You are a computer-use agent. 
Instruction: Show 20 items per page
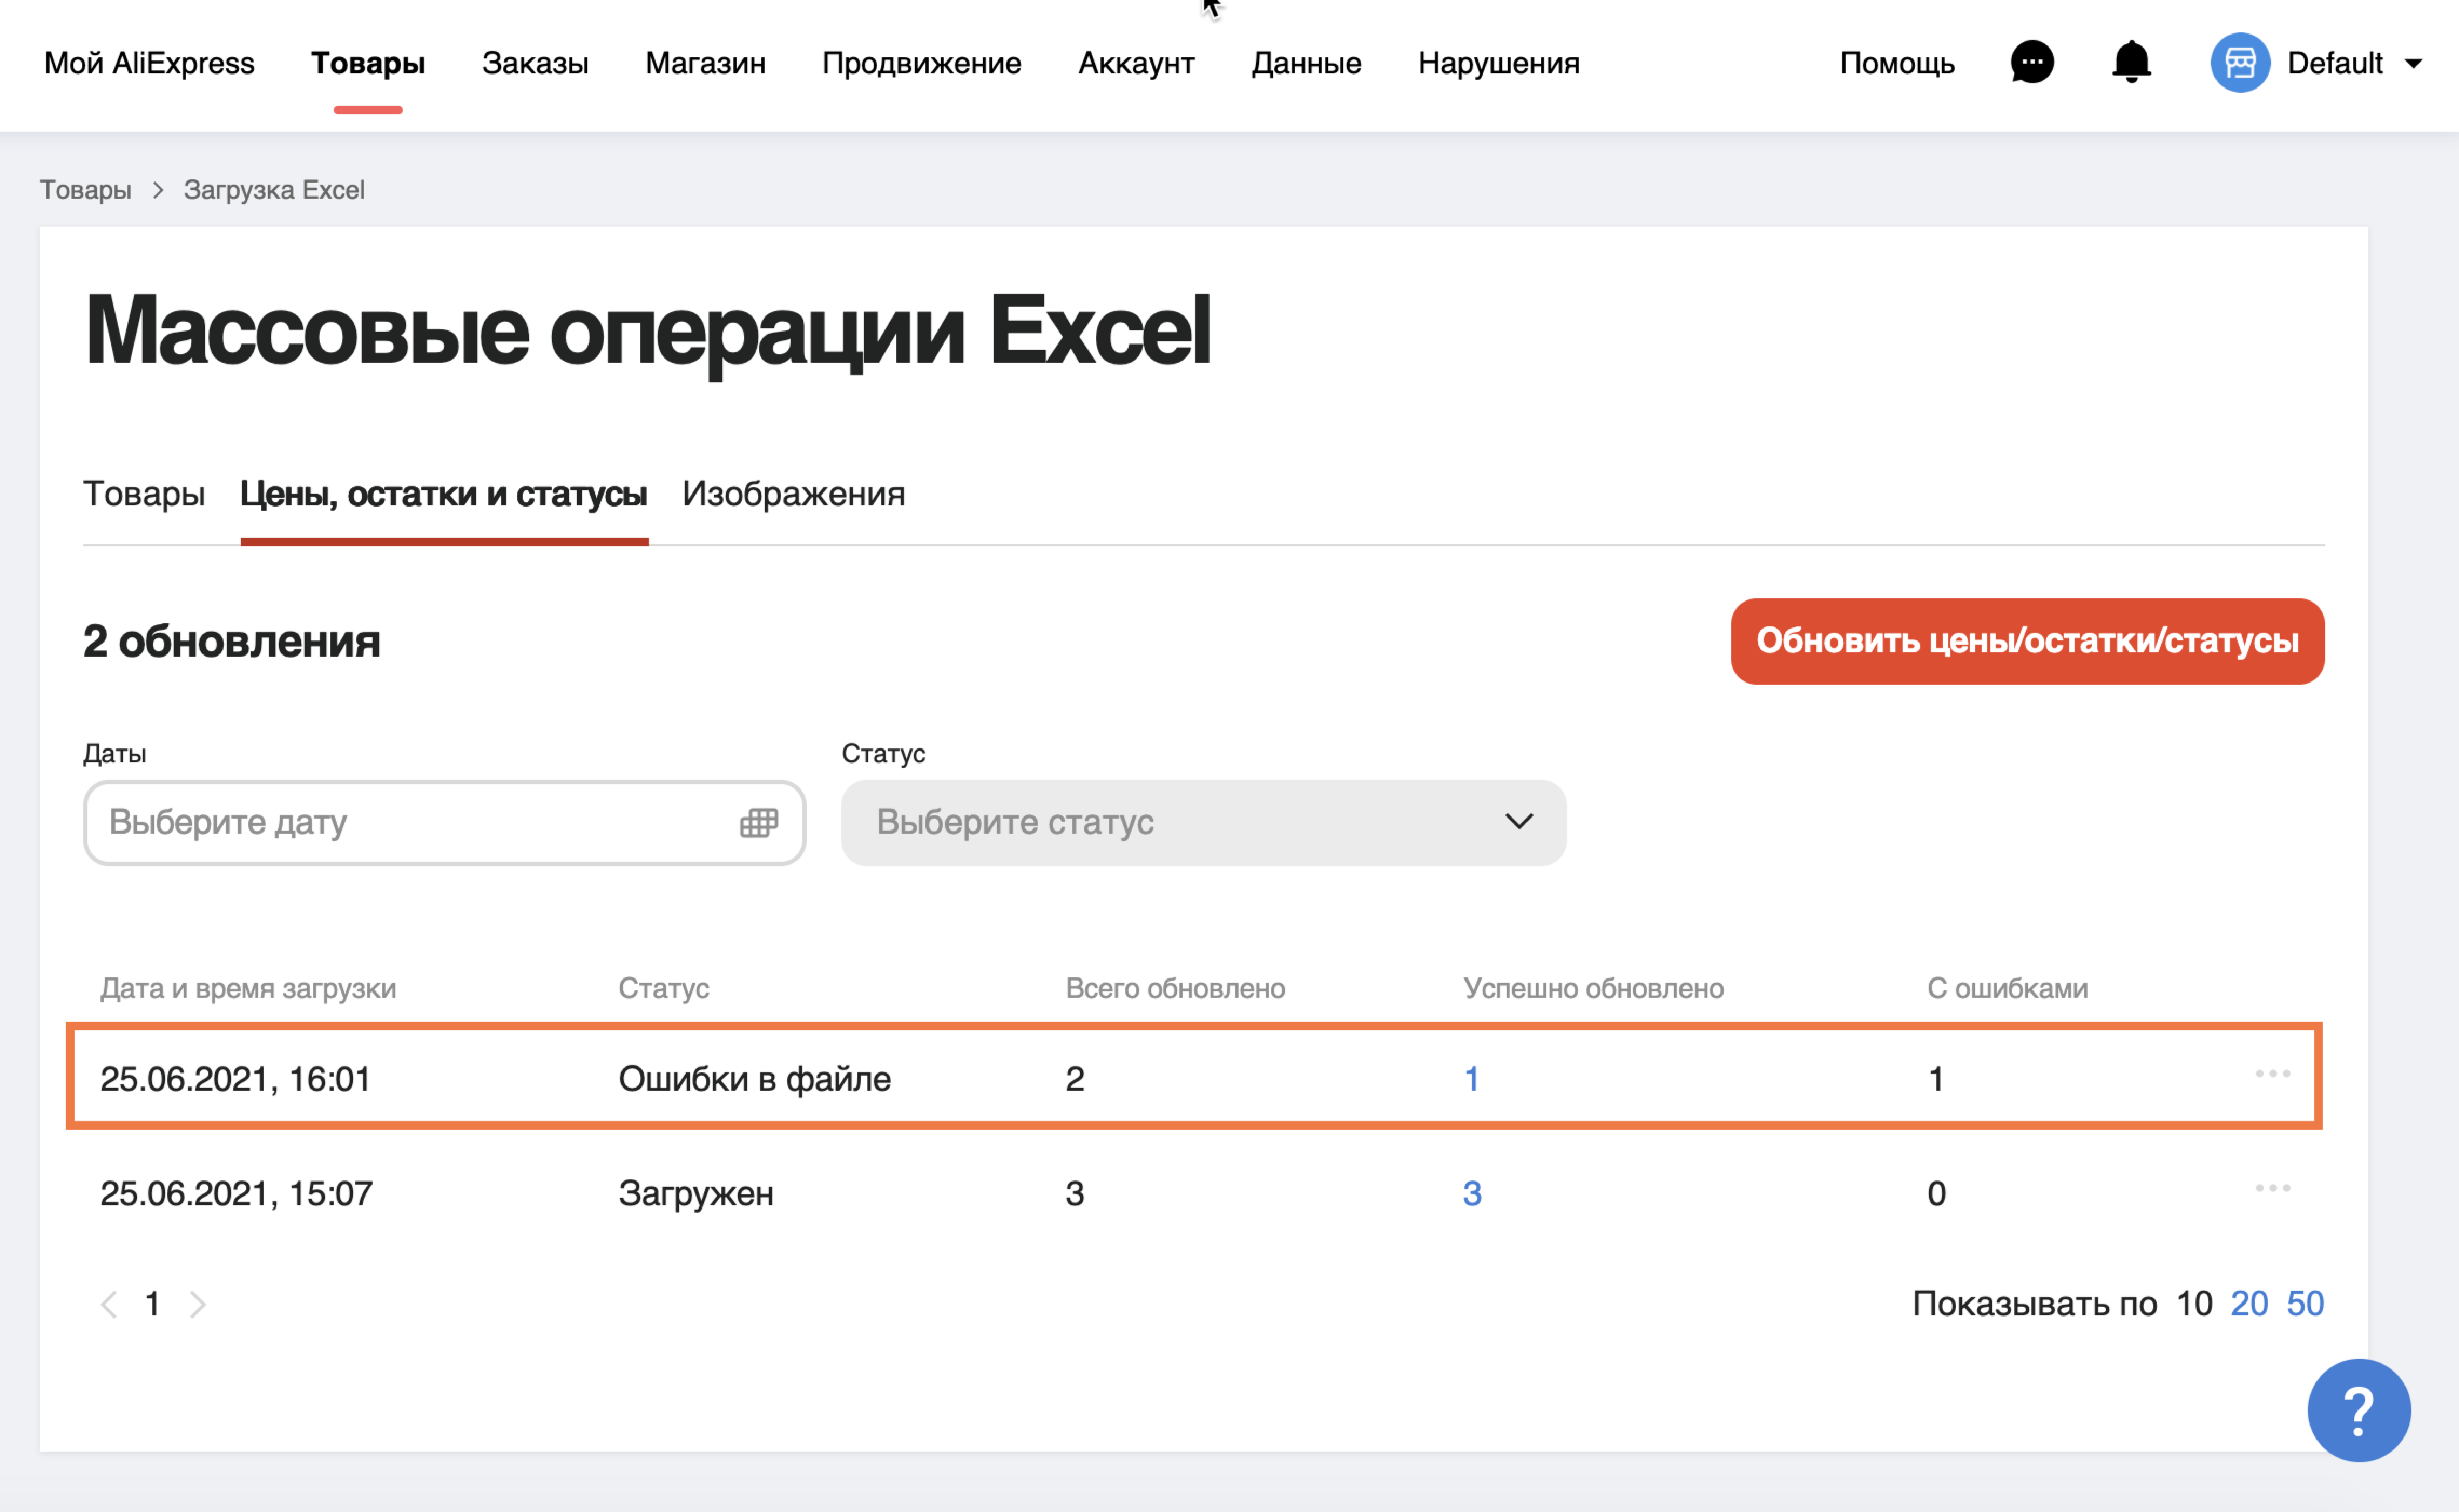(x=2249, y=1303)
